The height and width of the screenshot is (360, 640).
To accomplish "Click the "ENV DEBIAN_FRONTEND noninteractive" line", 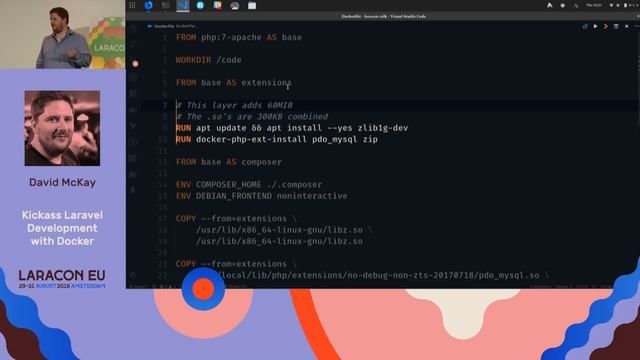I will [262, 196].
